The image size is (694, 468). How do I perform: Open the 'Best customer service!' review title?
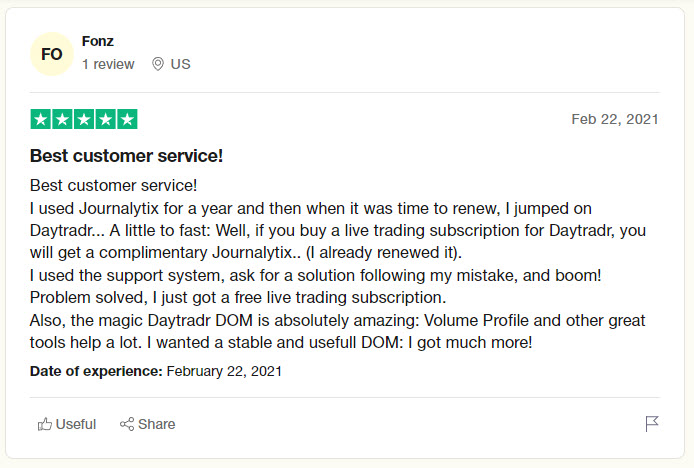(127, 156)
